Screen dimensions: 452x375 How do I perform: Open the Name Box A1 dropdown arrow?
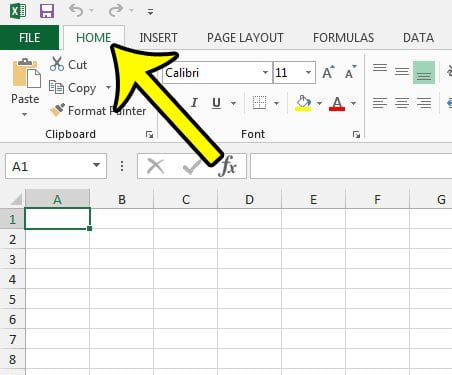point(96,165)
